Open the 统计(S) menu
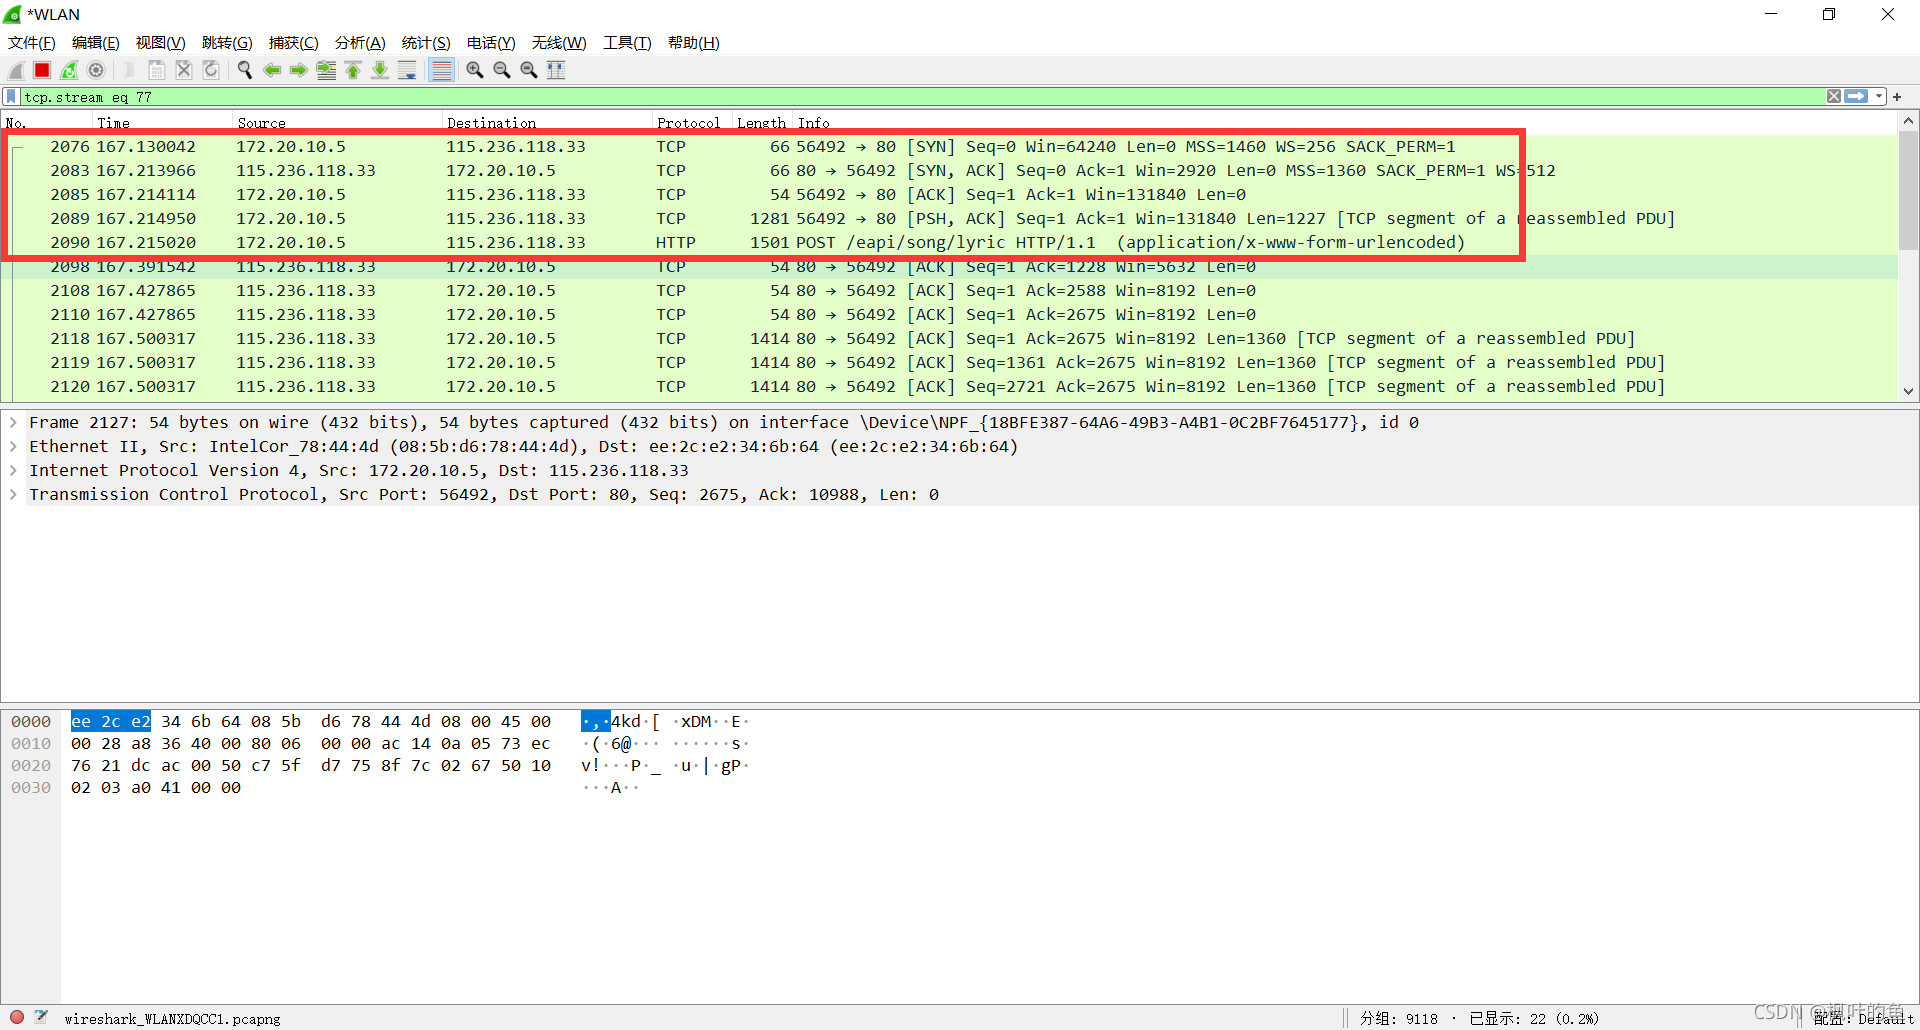Image resolution: width=1920 pixels, height=1030 pixels. pyautogui.click(x=425, y=43)
